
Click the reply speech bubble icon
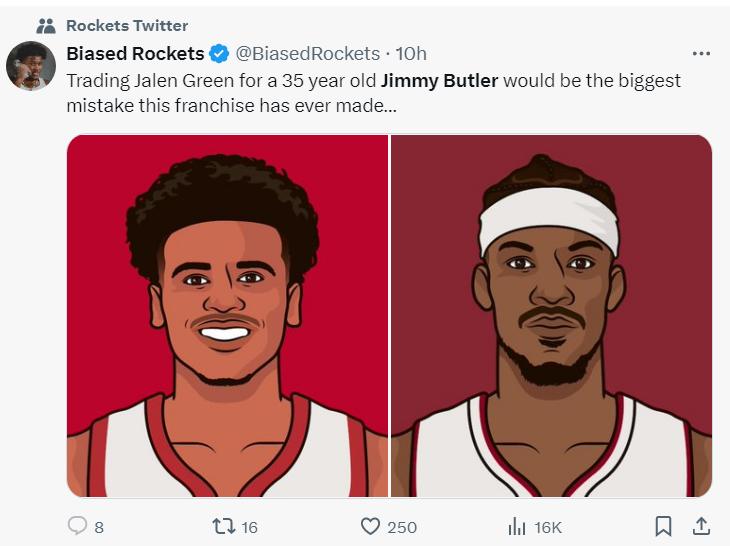coord(77,526)
